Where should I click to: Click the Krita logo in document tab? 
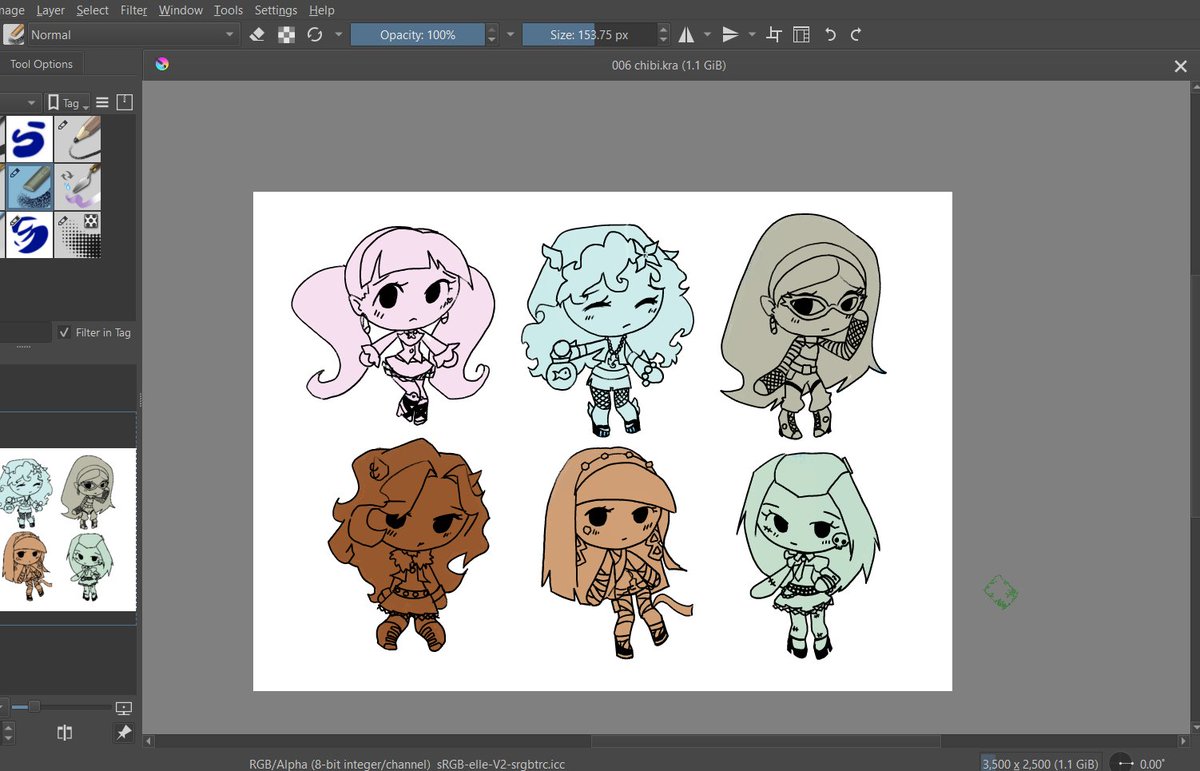(x=162, y=65)
